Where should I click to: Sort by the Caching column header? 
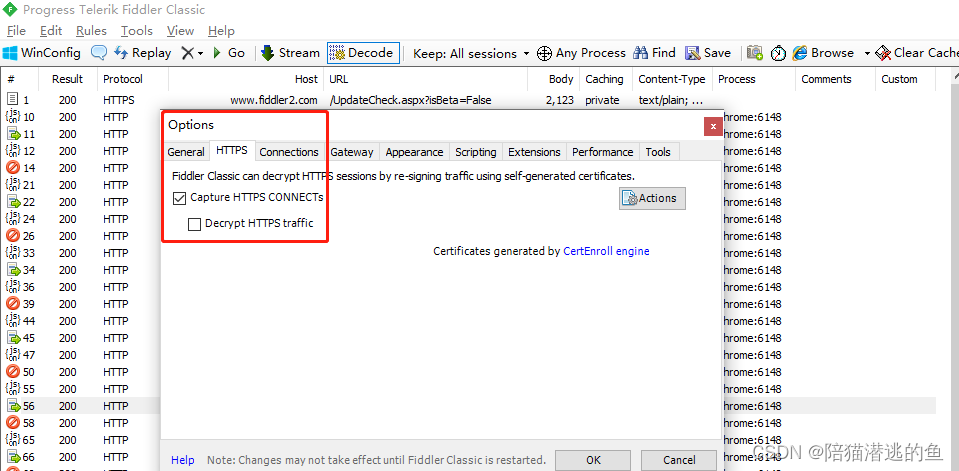point(604,79)
